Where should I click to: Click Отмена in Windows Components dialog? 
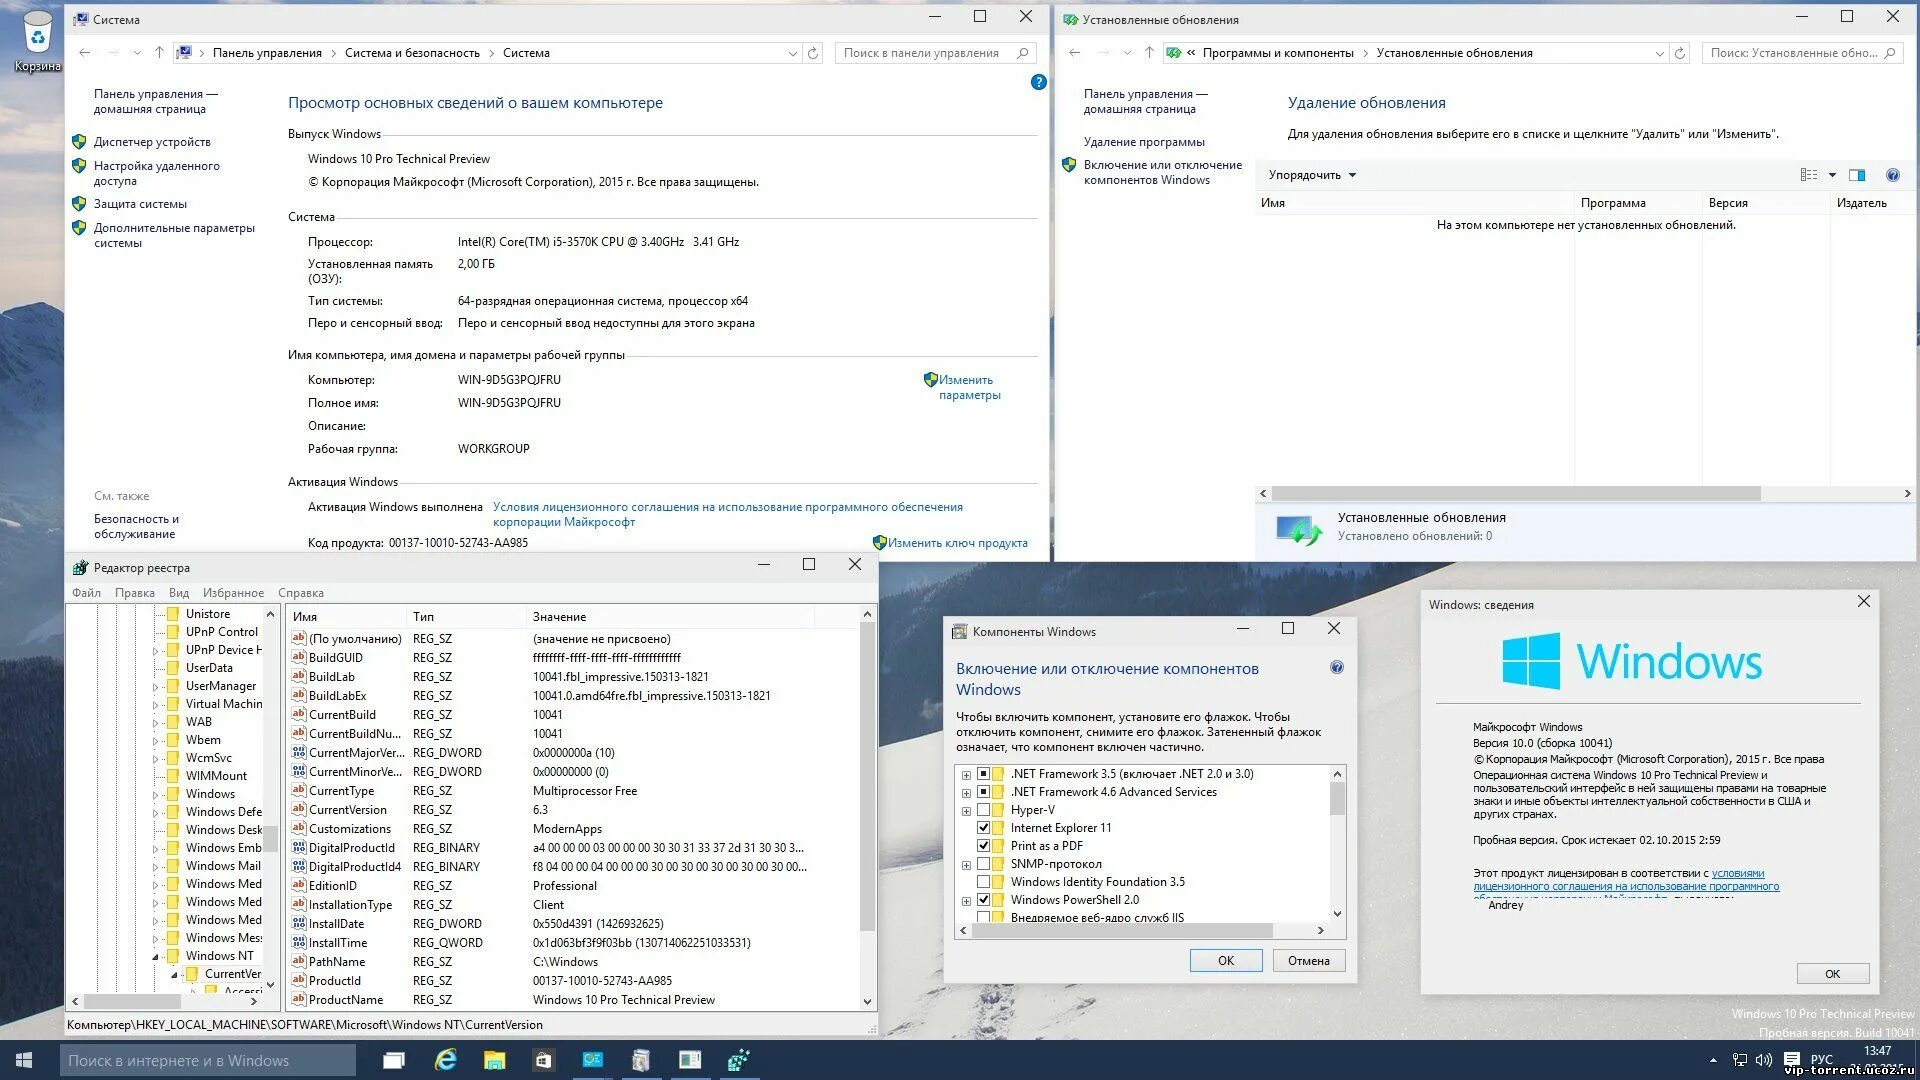coord(1309,961)
